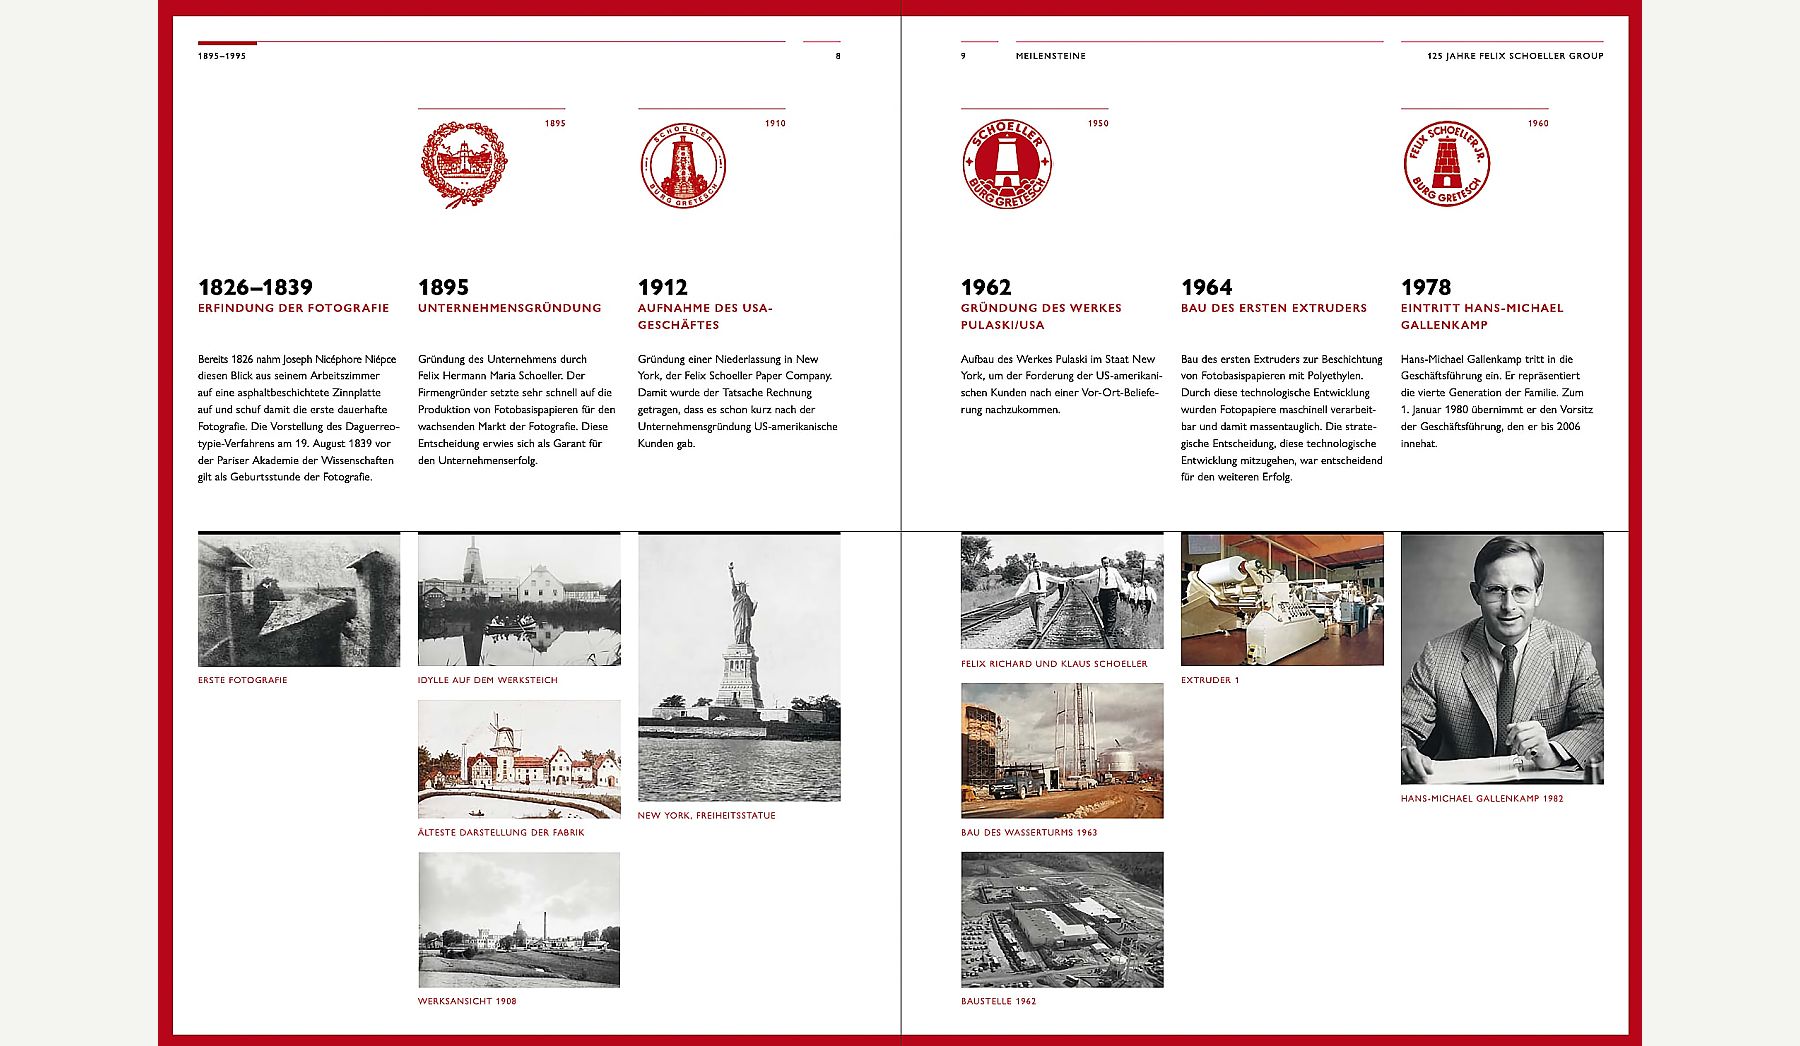The width and height of the screenshot is (1800, 1046).
Task: Click the header text 1895–1995
Action: coord(222,56)
